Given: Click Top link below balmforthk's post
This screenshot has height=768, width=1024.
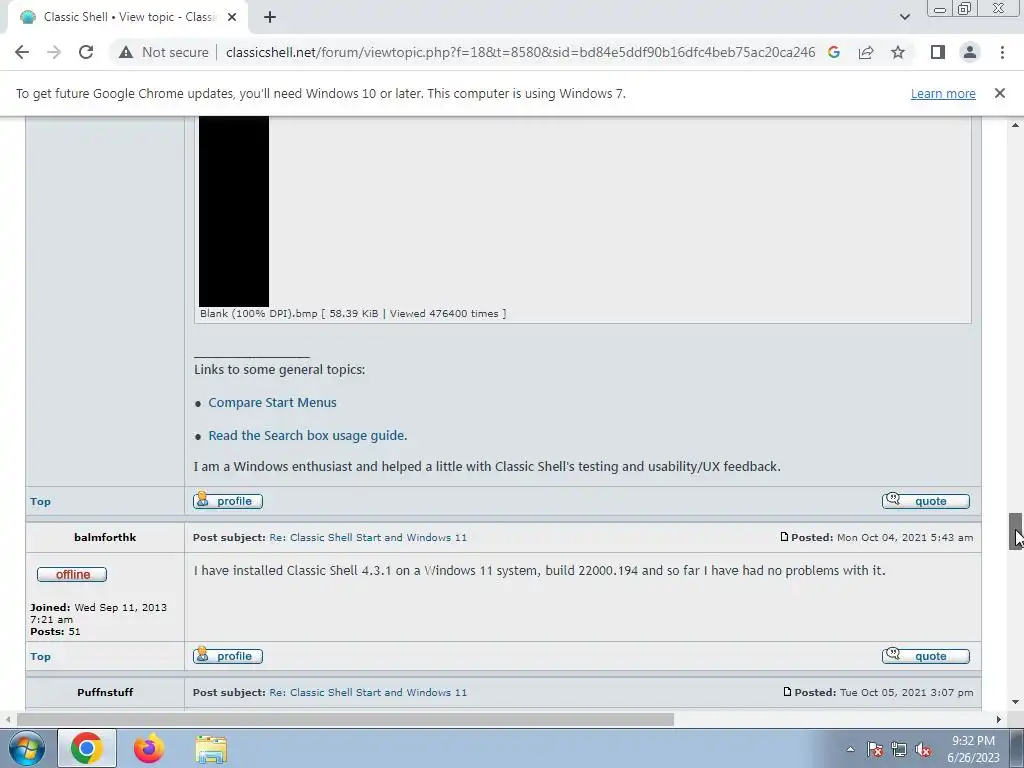Looking at the screenshot, I should (x=40, y=656).
